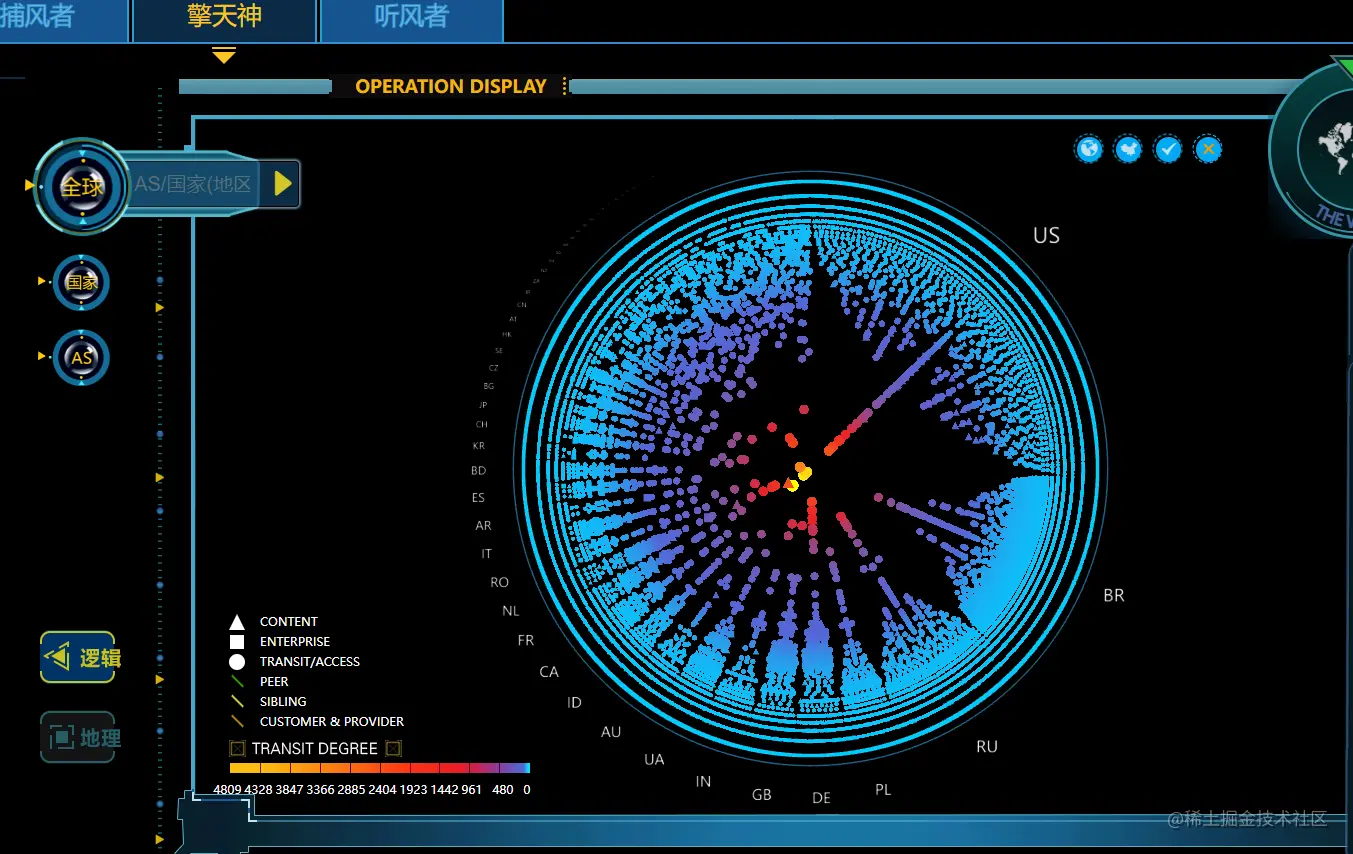1353x854 pixels.
Task: Select the CA country label
Action: click(x=549, y=672)
